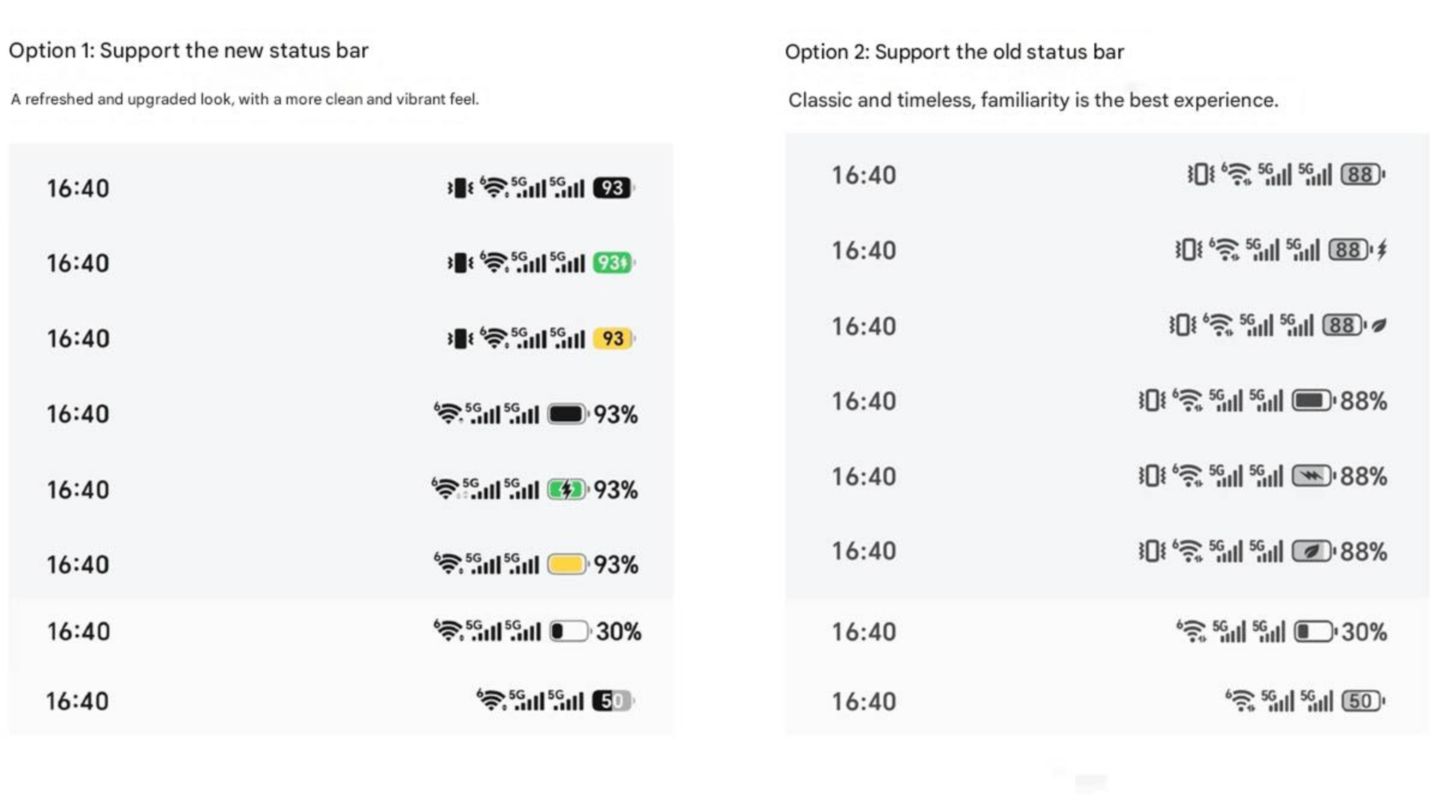
Task: Click the small leaf icon right of the 88 battery
Action: coord(1380,326)
